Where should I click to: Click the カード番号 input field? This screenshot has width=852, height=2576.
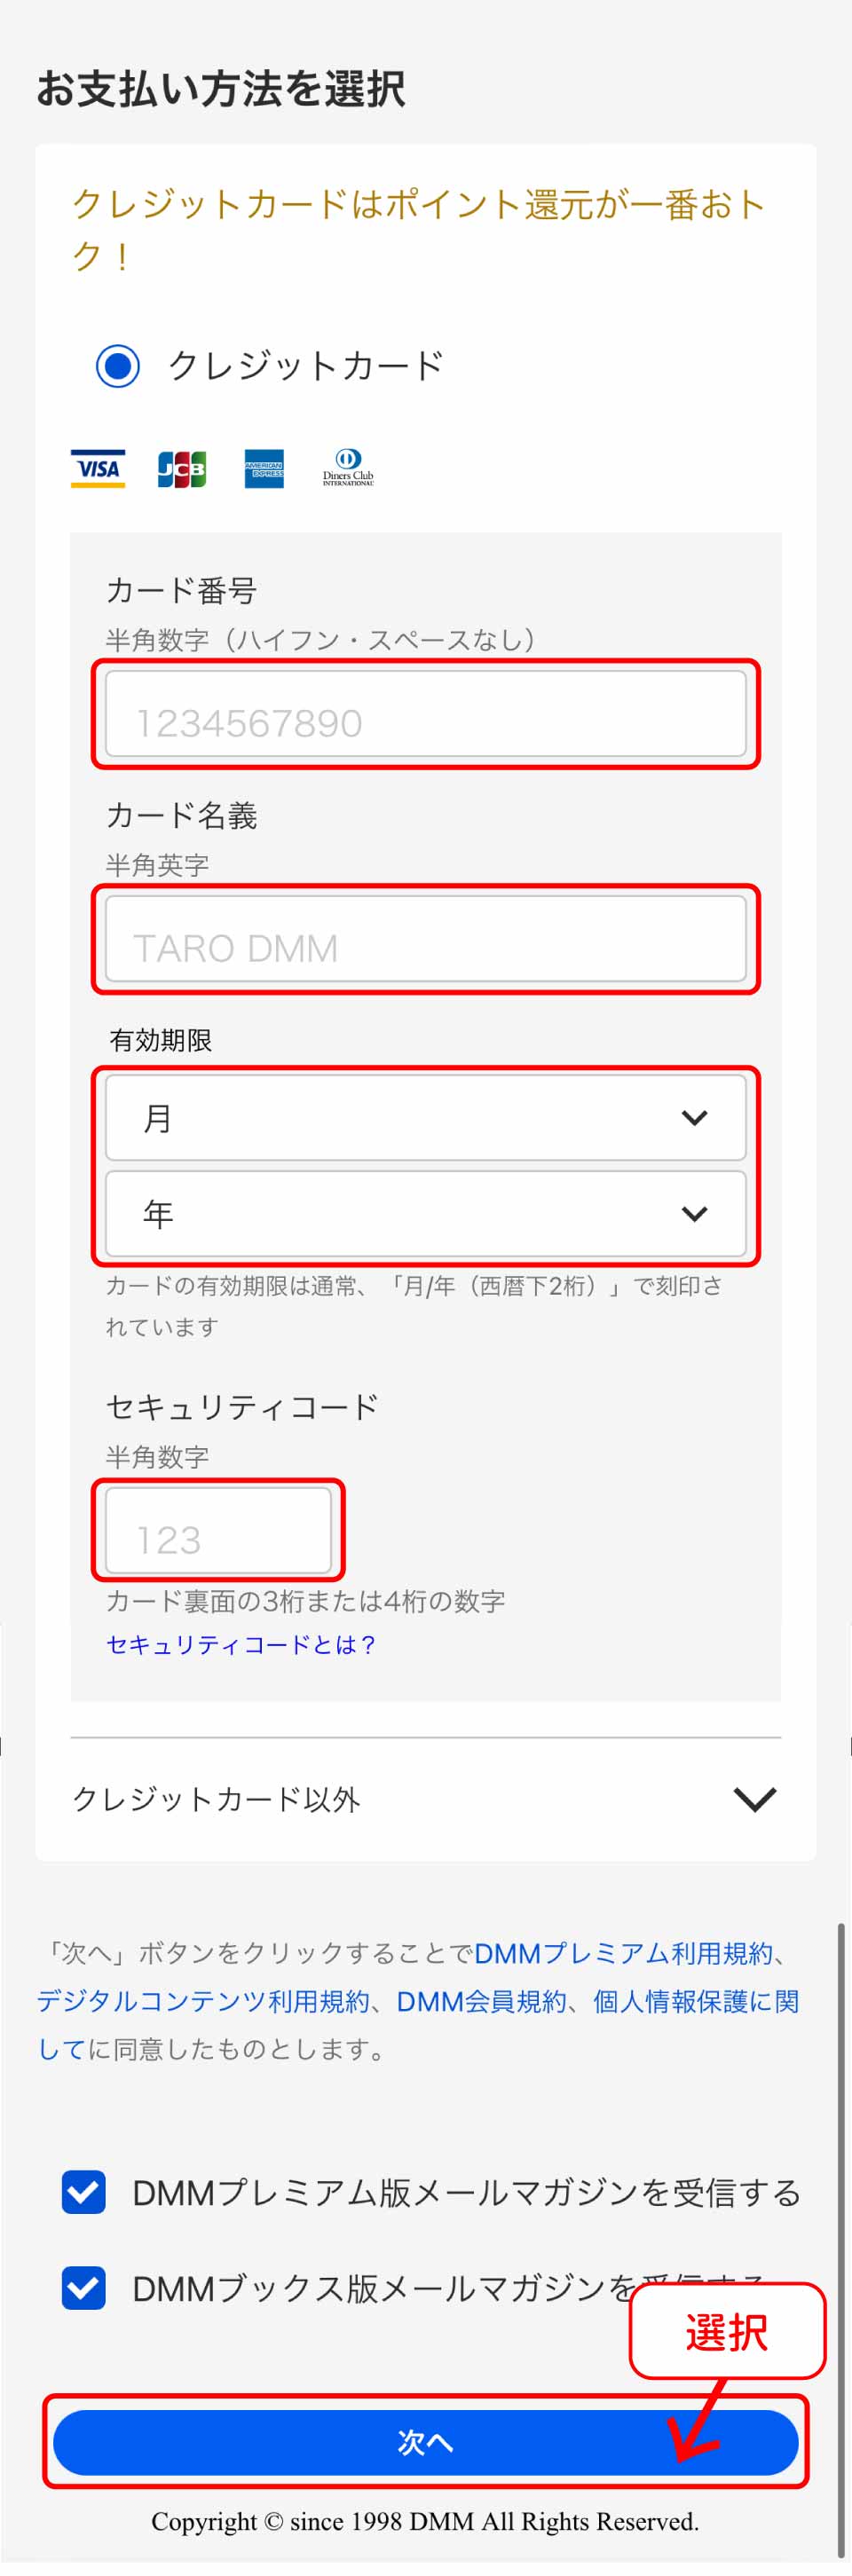click(425, 714)
